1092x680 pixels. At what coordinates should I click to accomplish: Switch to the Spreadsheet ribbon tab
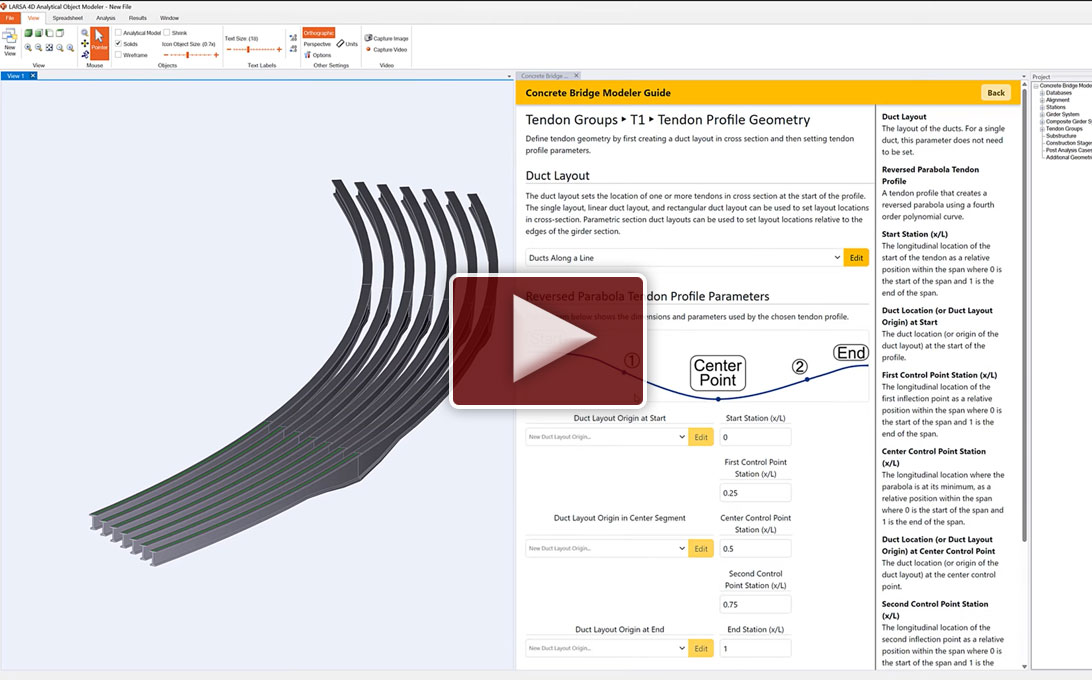point(68,18)
